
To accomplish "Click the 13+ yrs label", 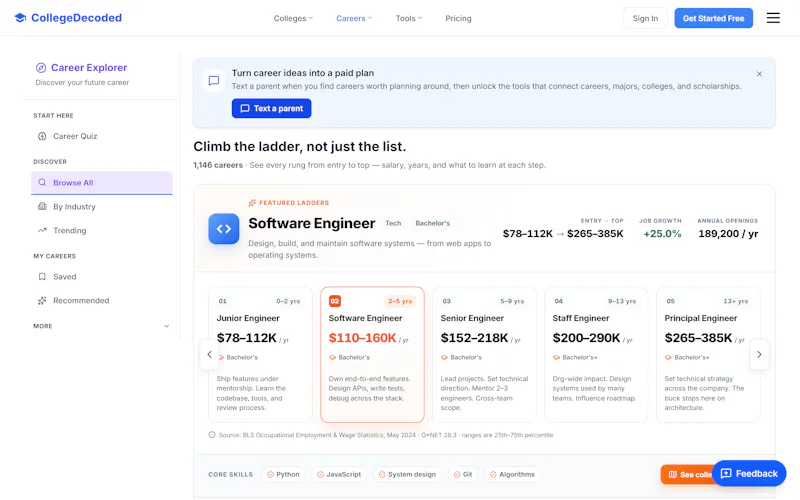I will point(736,301).
